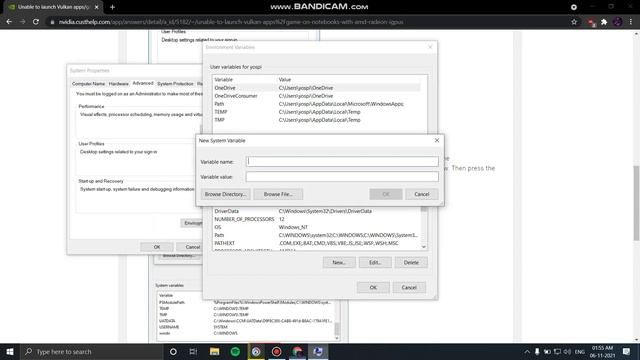Select the OS system variable row
The width and height of the screenshot is (640, 360).
pyautogui.click(x=316, y=227)
